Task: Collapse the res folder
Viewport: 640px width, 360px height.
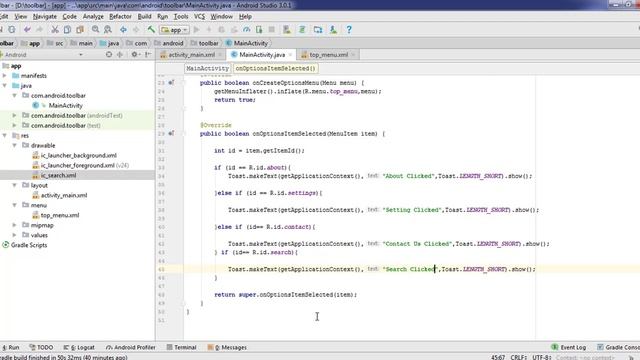Action: click(4, 136)
